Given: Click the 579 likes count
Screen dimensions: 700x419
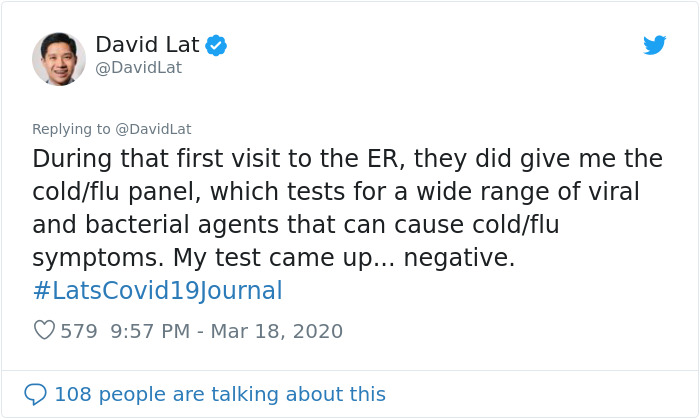Looking at the screenshot, I should [x=79, y=331].
